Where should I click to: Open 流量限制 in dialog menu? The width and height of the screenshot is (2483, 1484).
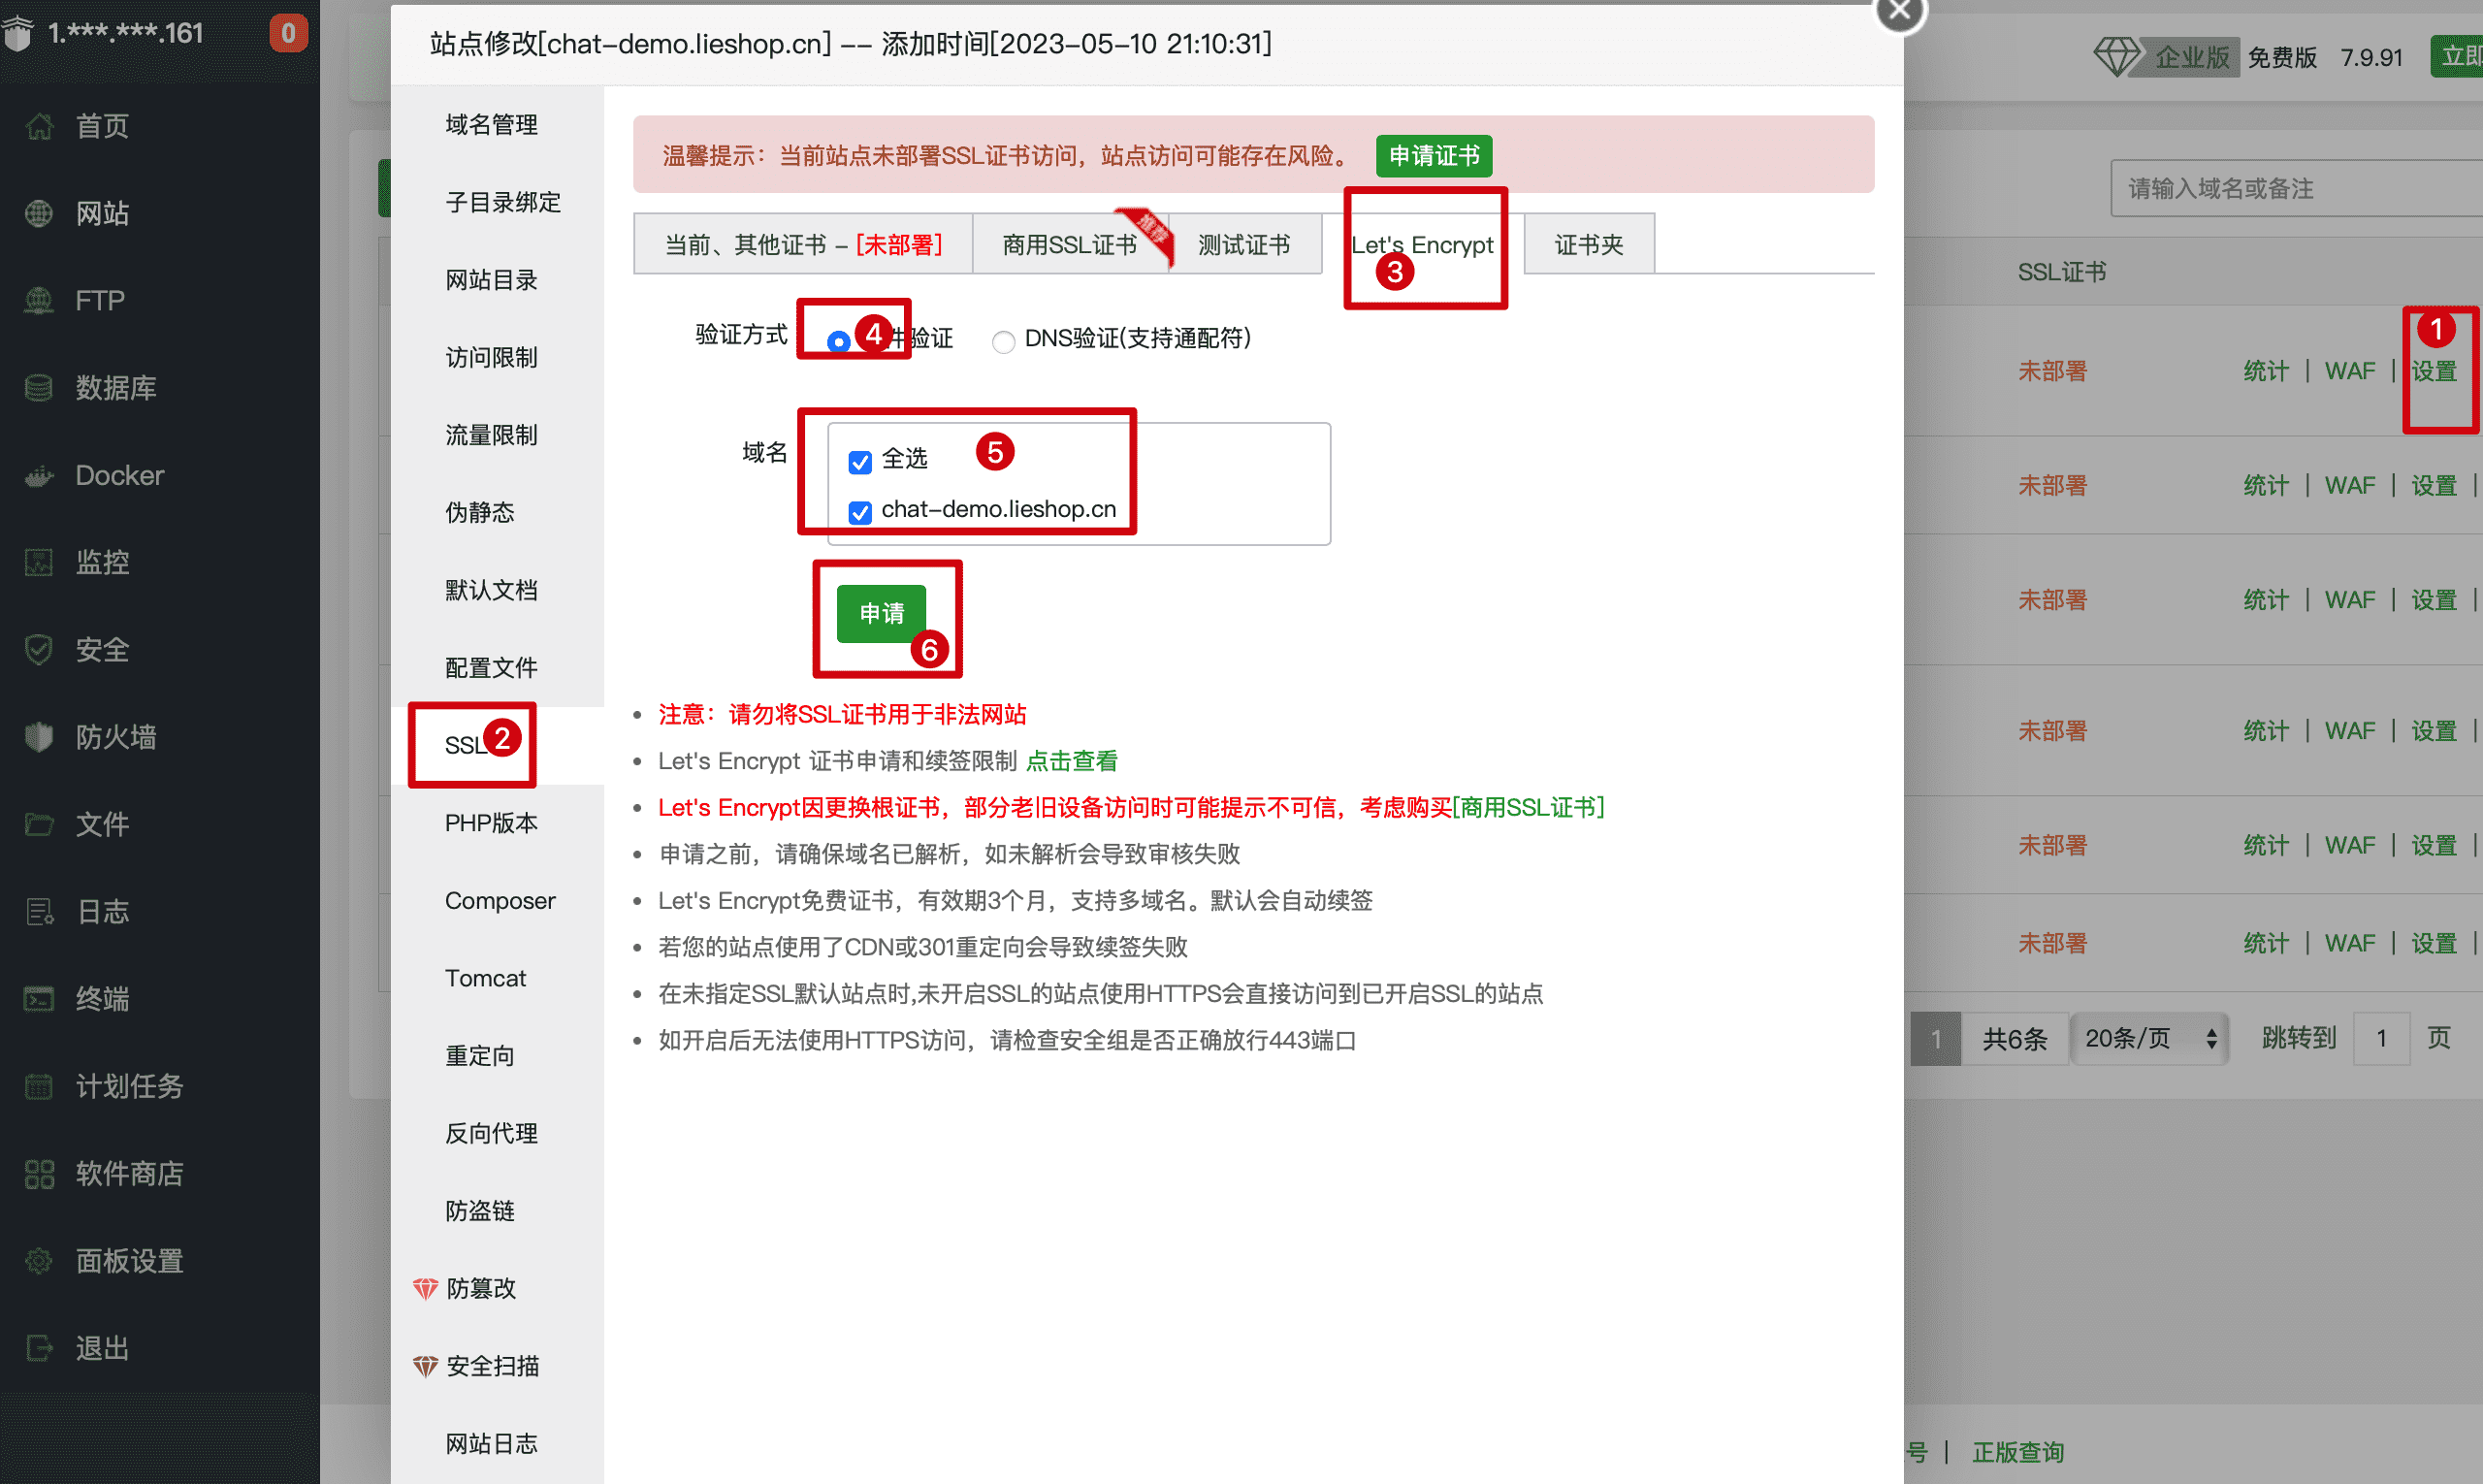[498, 435]
